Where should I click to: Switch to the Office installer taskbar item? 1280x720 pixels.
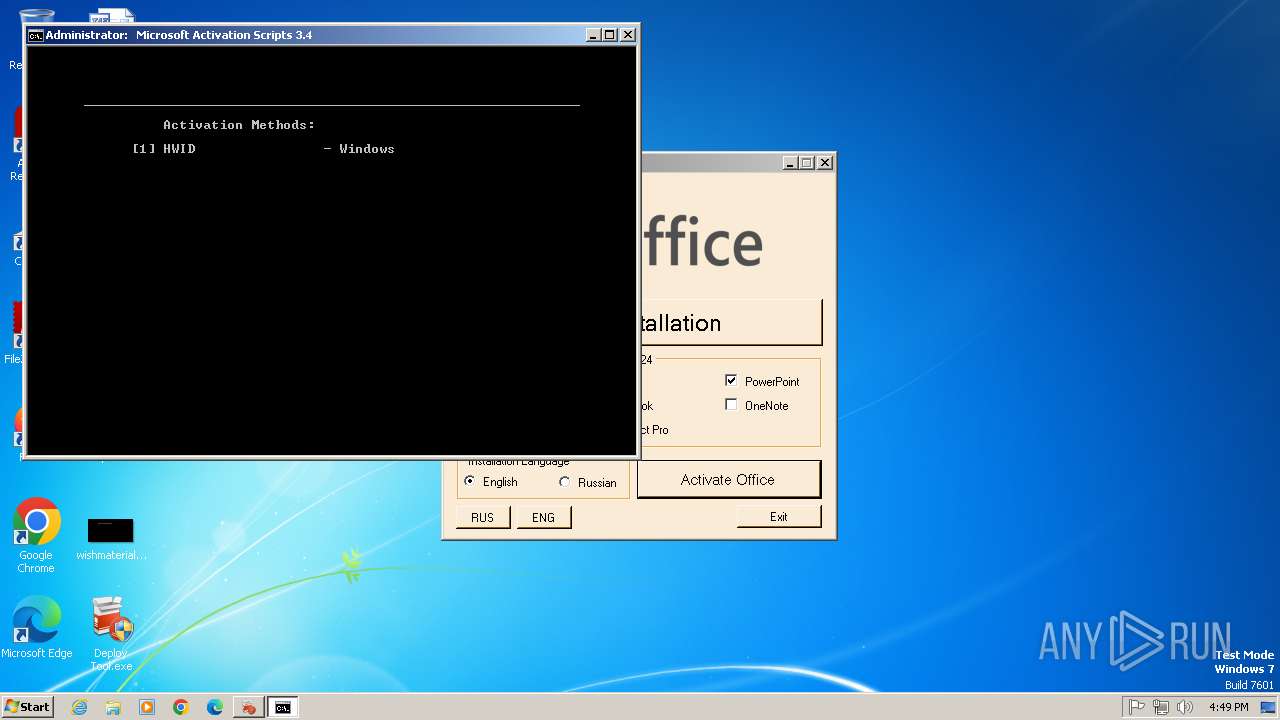(247, 707)
